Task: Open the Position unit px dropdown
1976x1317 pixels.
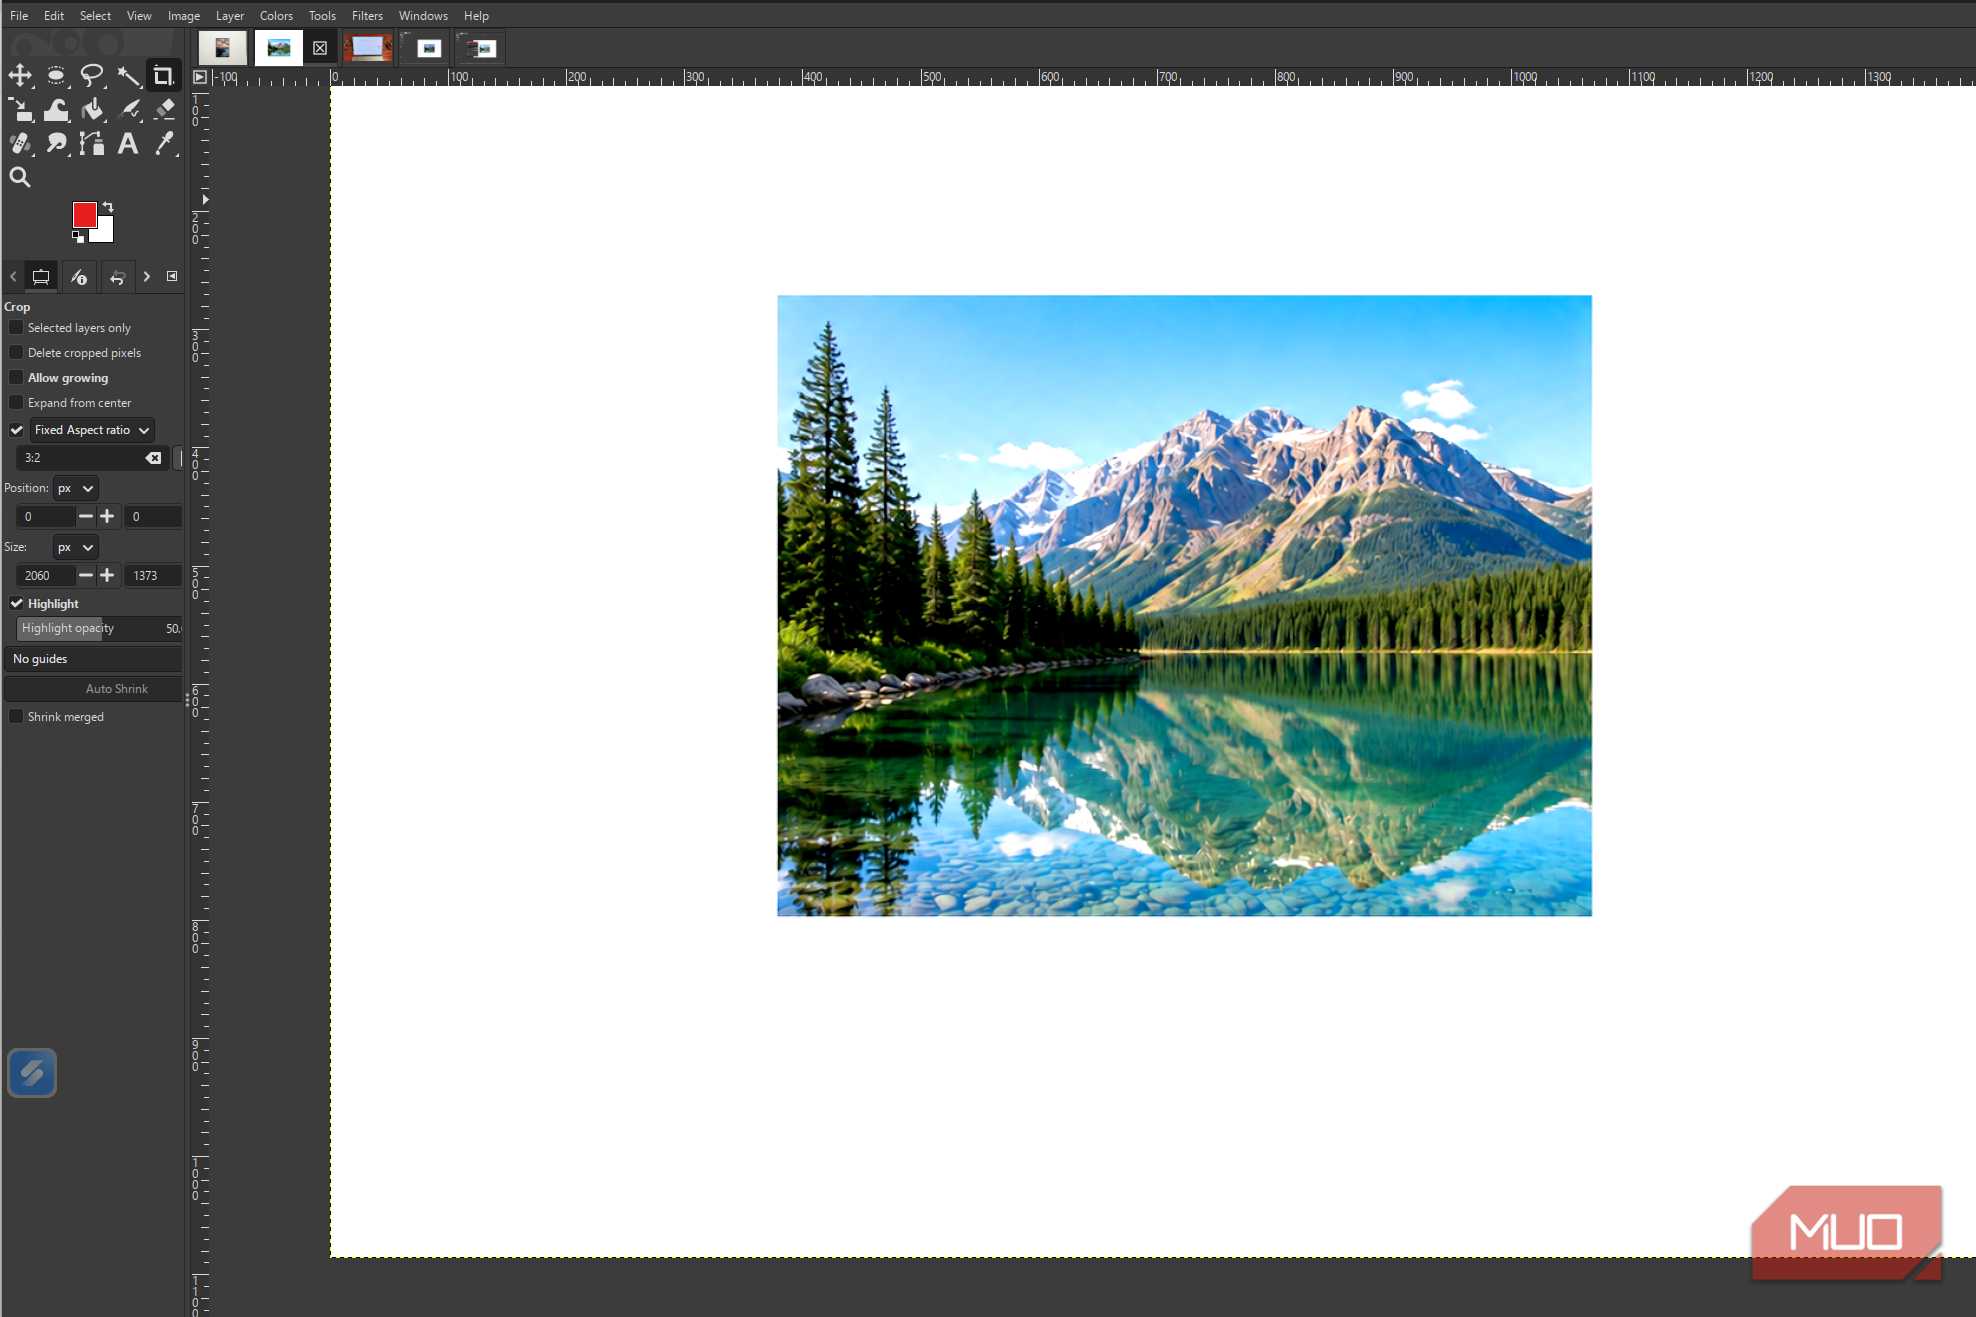Action: 75,488
